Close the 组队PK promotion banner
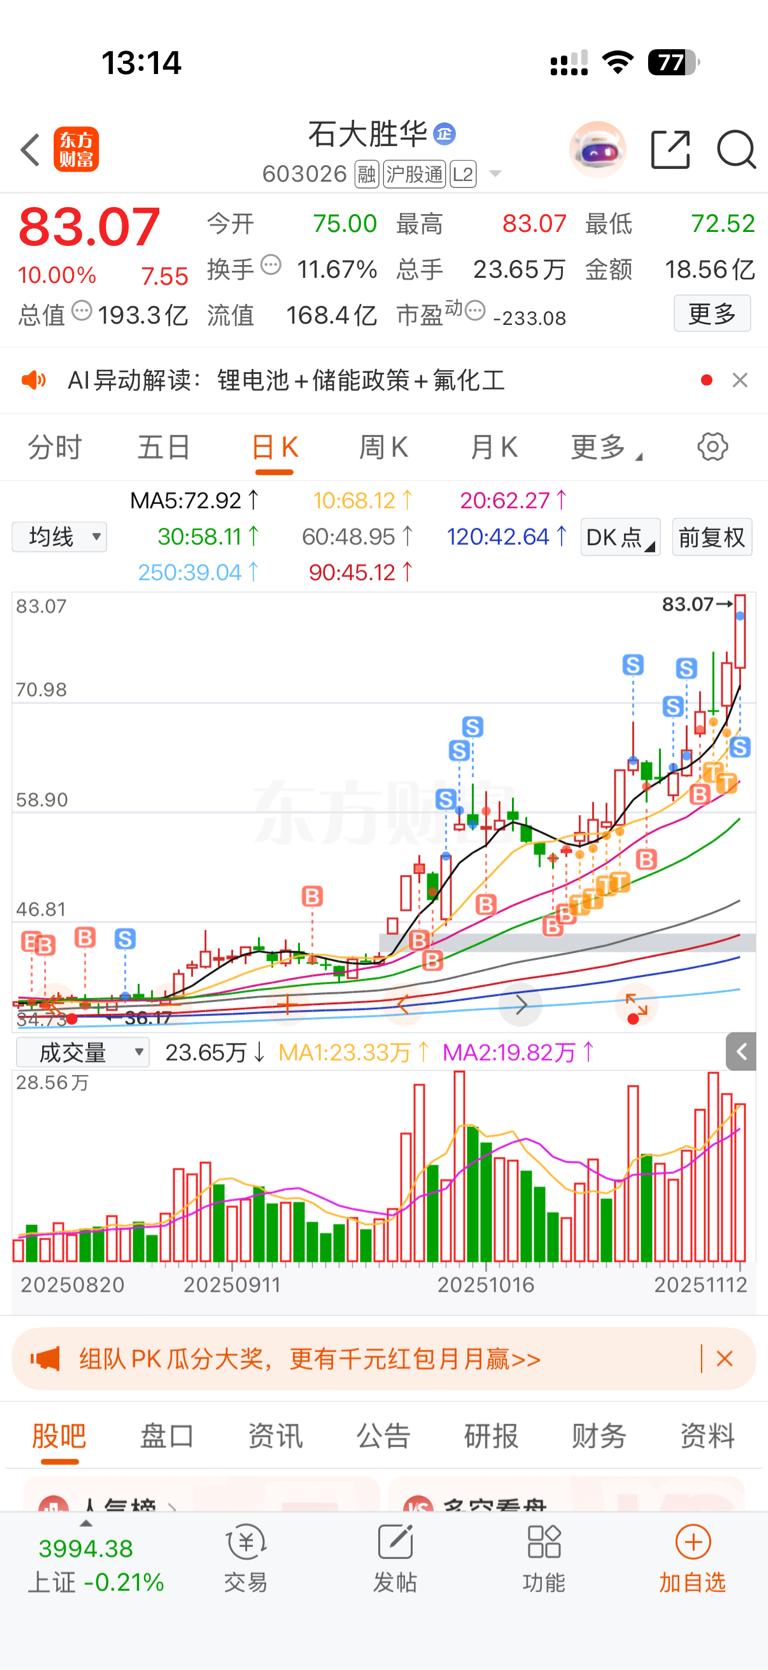Image resolution: width=768 pixels, height=1670 pixels. tap(725, 1359)
